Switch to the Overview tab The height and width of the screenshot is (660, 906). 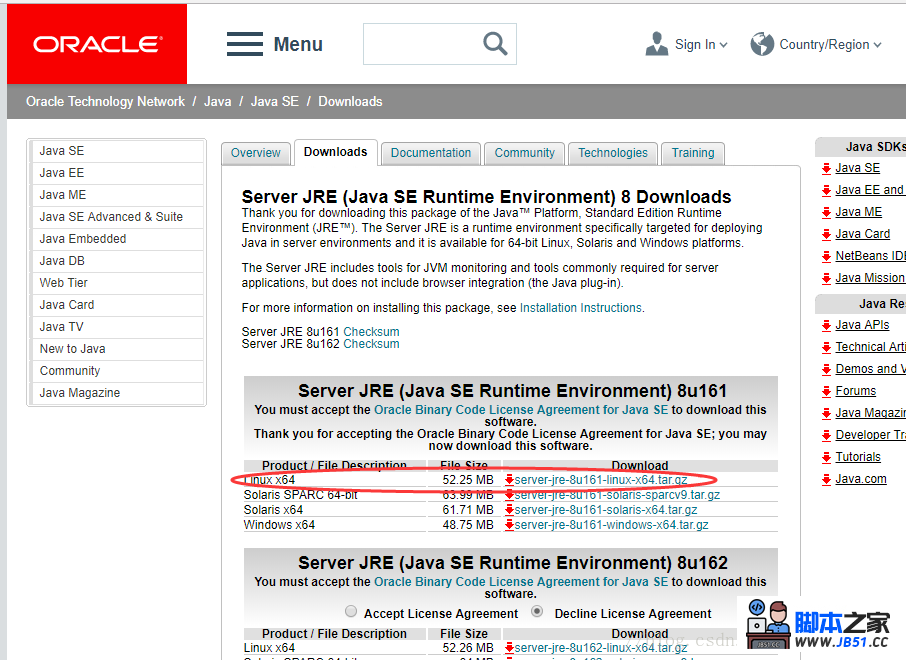(x=255, y=153)
